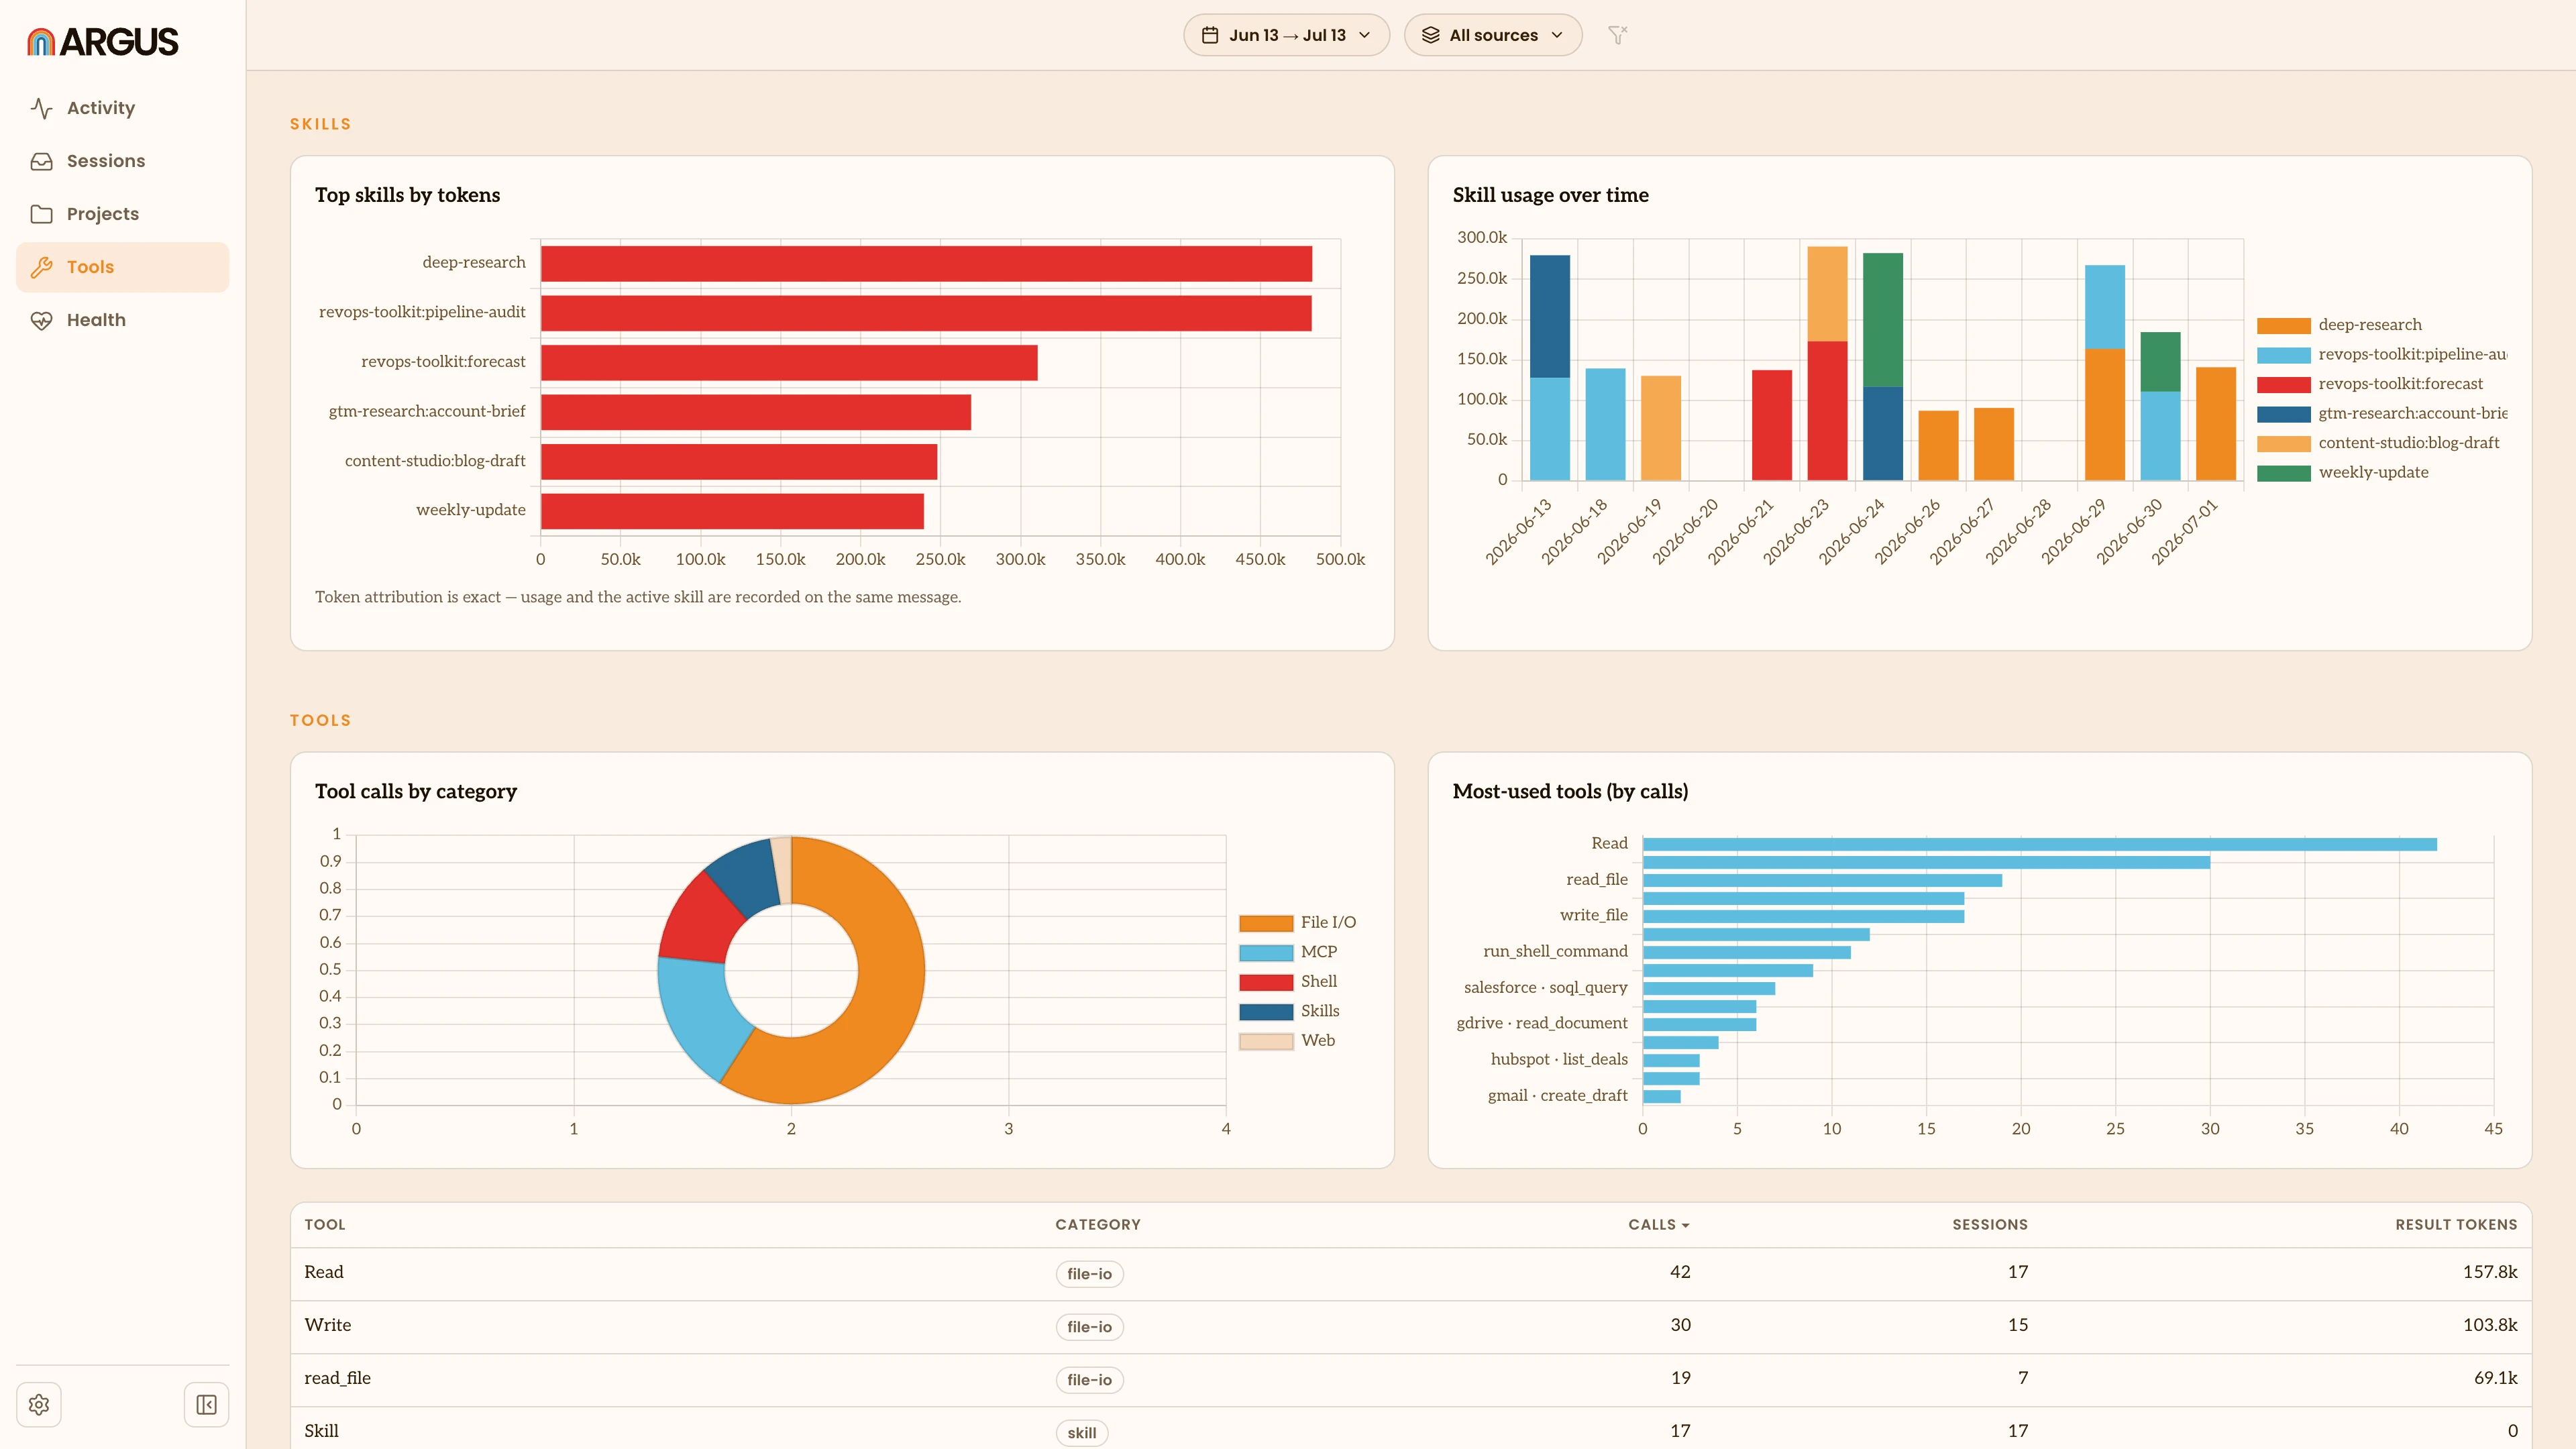Open the Jun 13 → Jul 13 date dropdown
The image size is (2576, 1449).
pos(1286,35)
